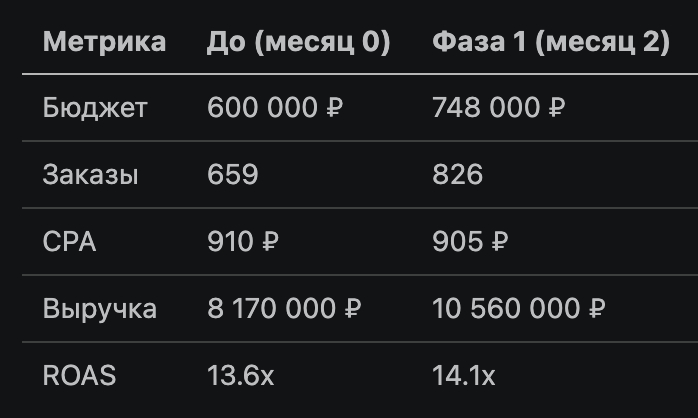Click the ruble sign after 8 170 000
Screen dimensions: 698x418
coord(353,309)
